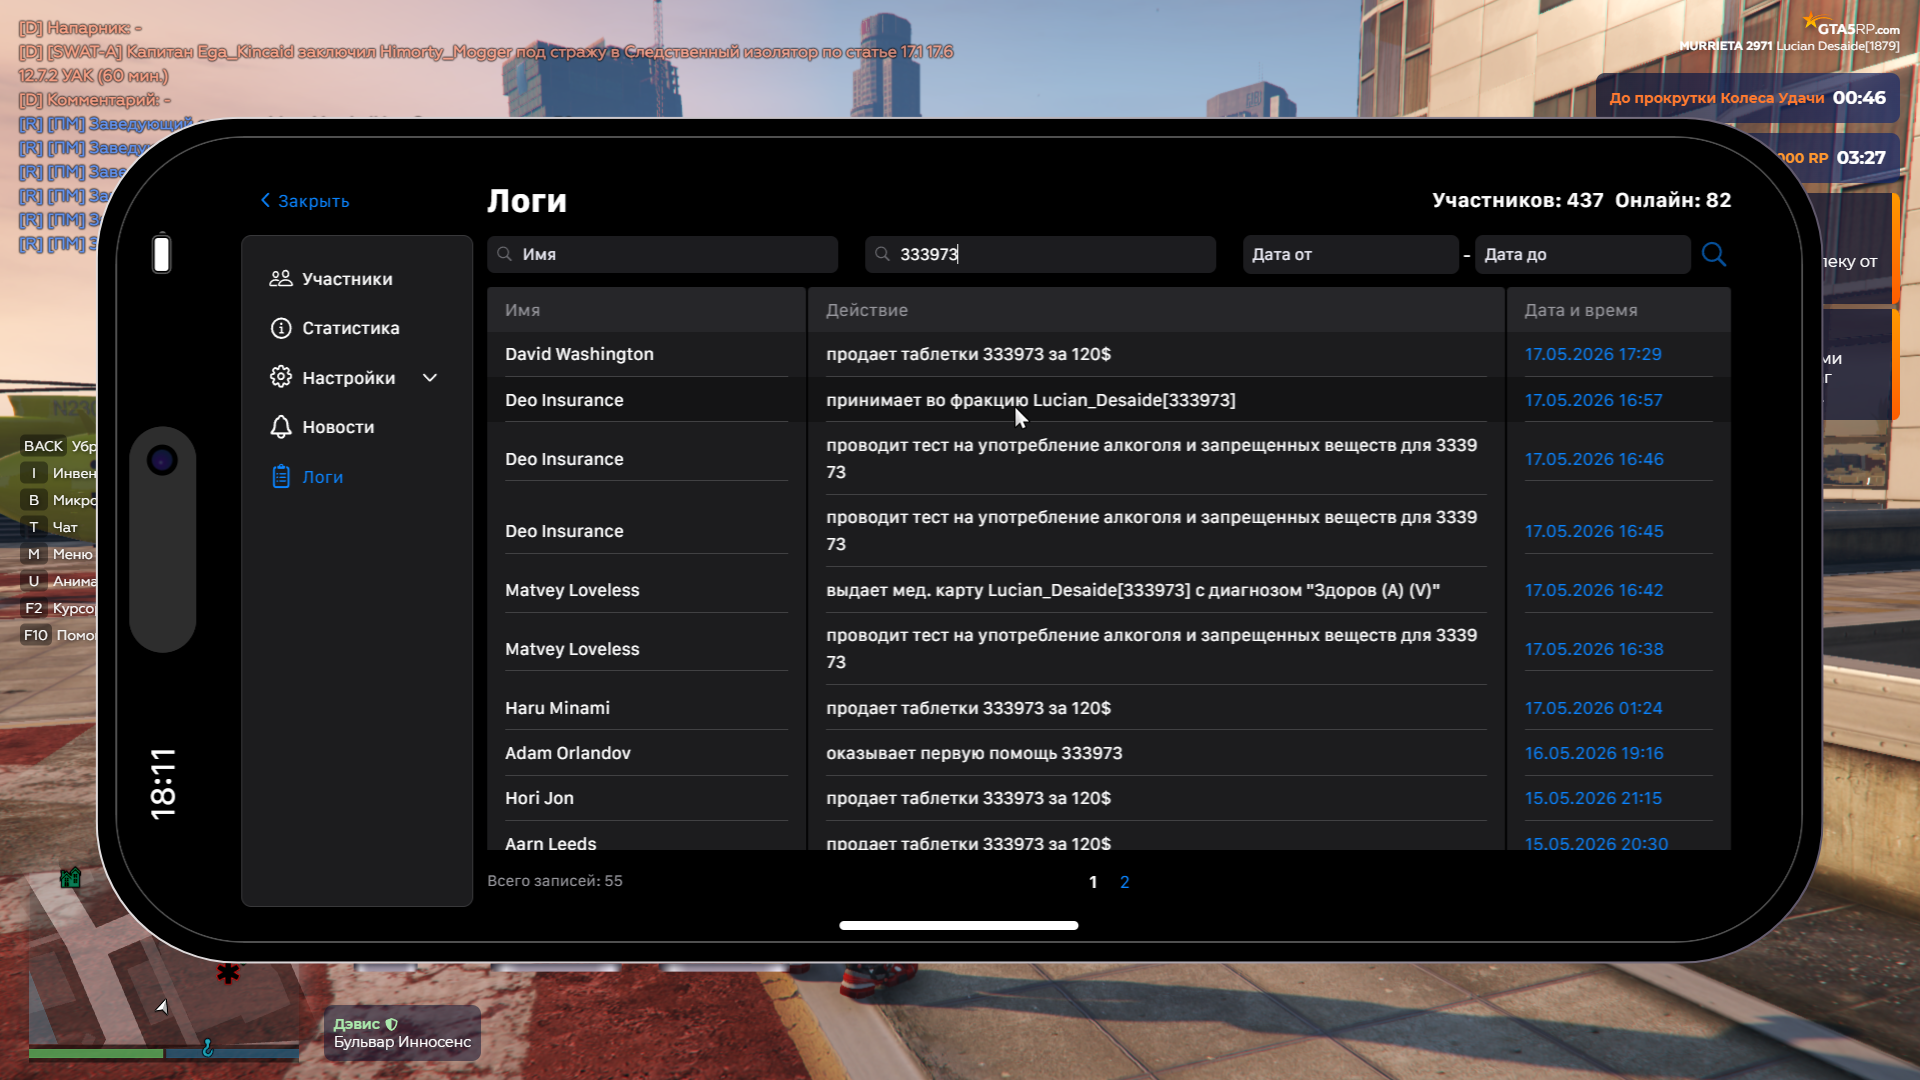Image resolution: width=1920 pixels, height=1080 pixels.
Task: Focus the Имя search field
Action: (663, 254)
